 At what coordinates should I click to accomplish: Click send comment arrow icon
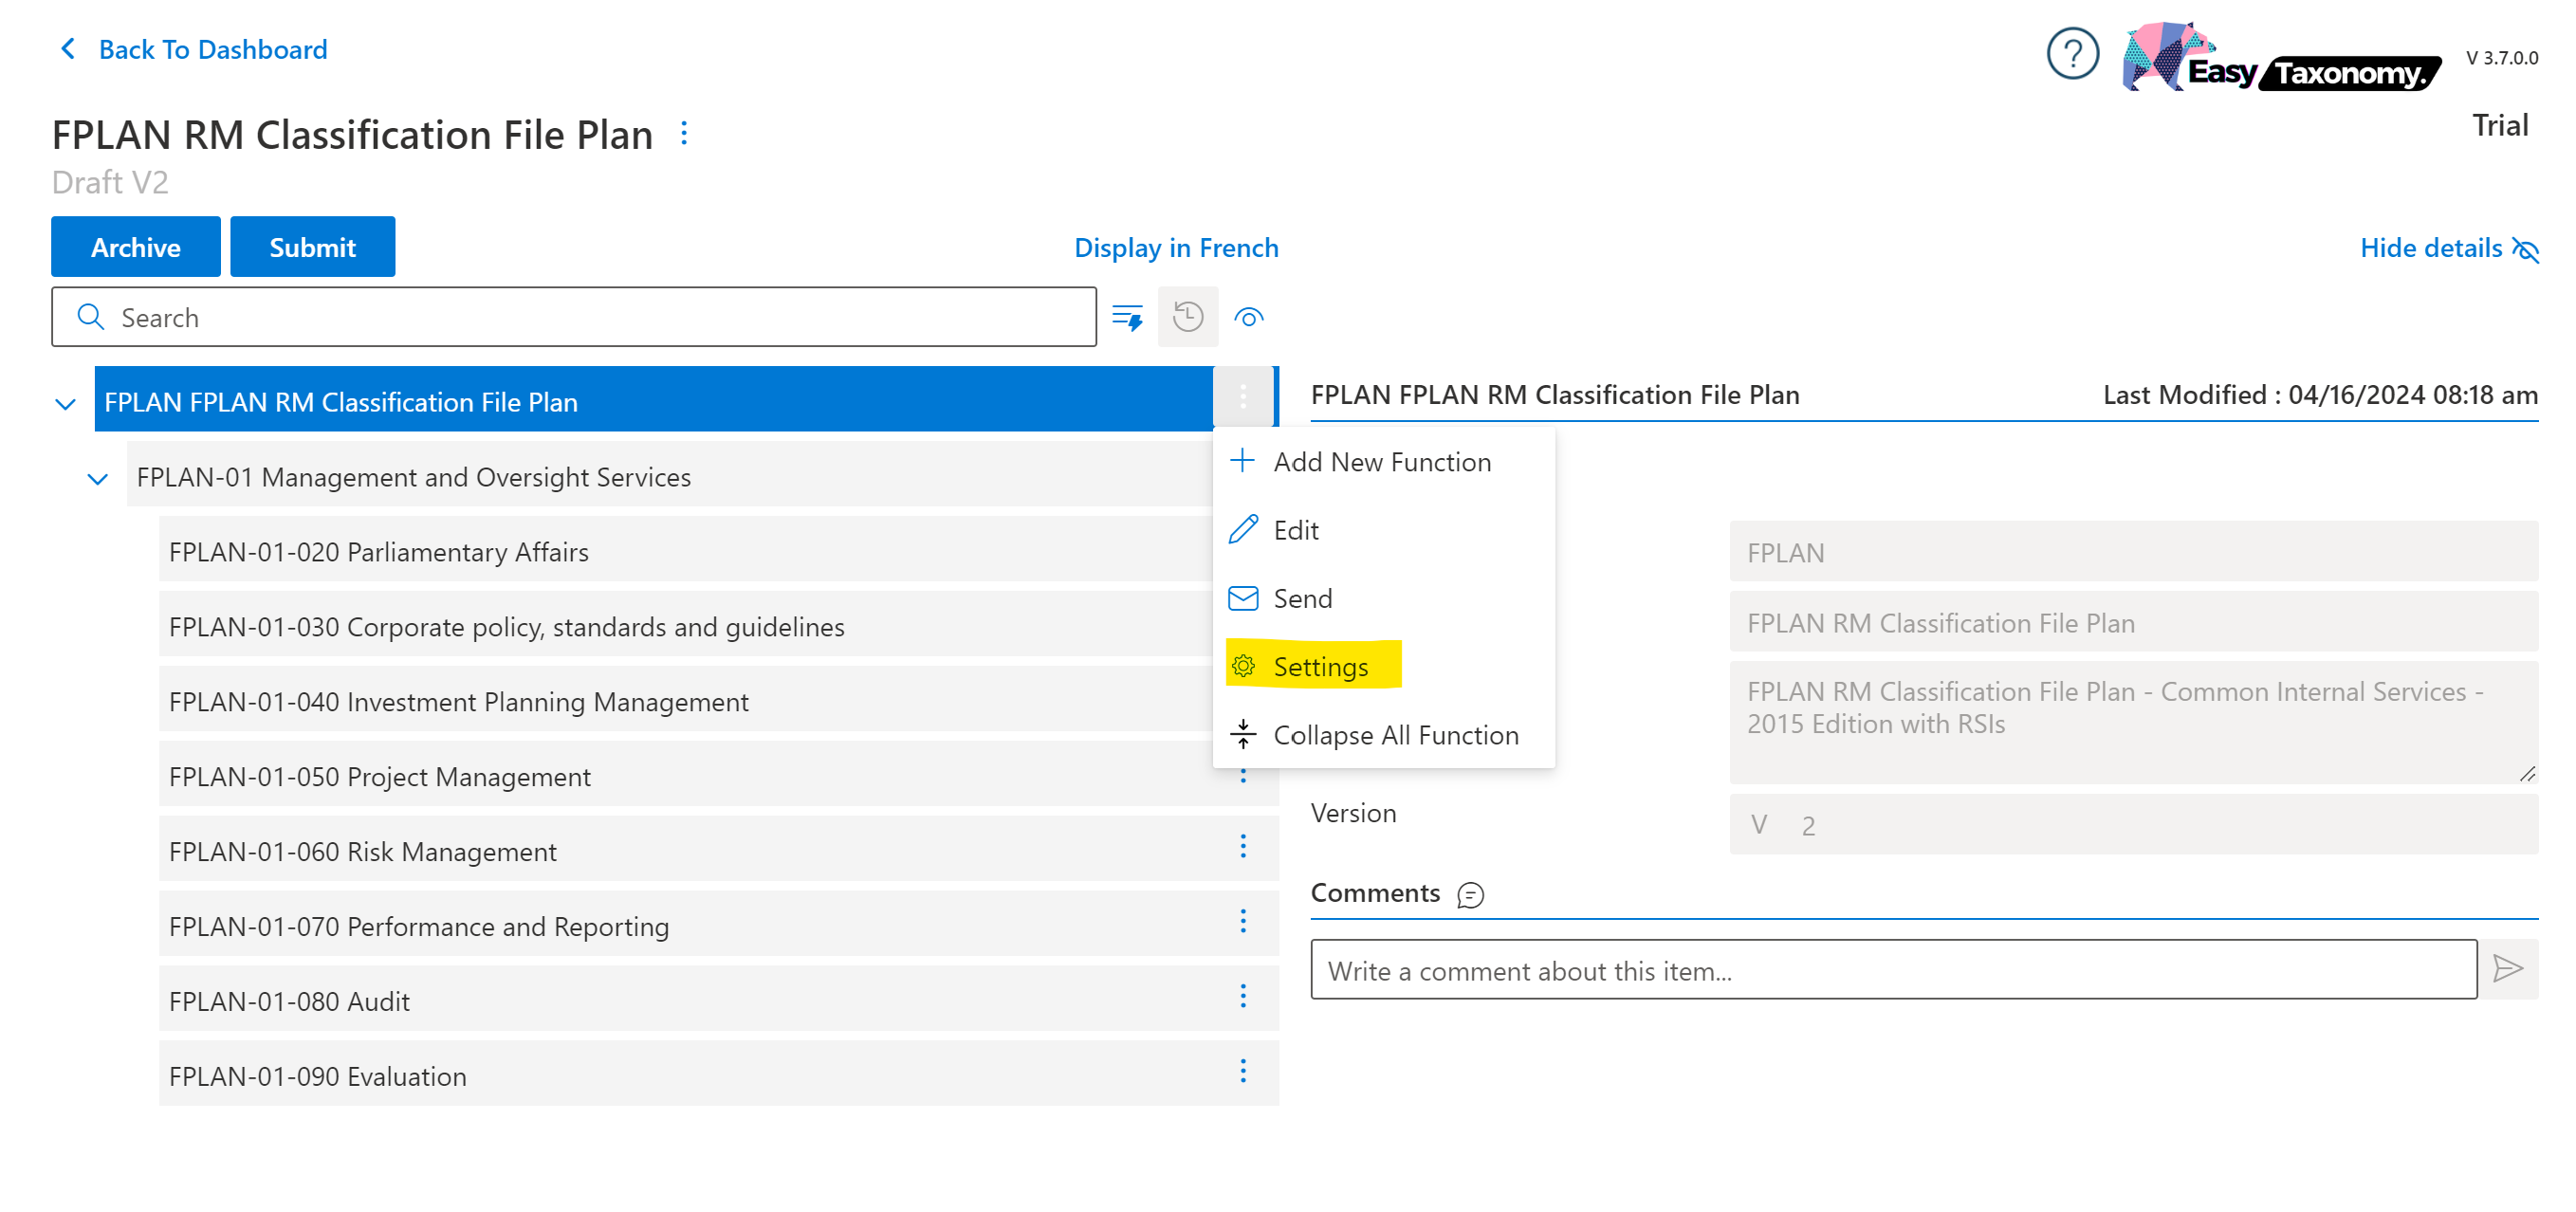(2507, 969)
